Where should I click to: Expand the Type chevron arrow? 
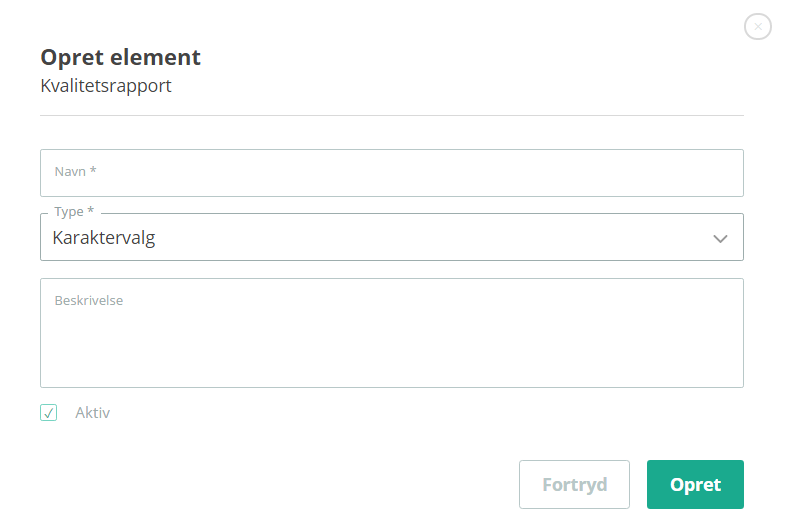point(720,239)
